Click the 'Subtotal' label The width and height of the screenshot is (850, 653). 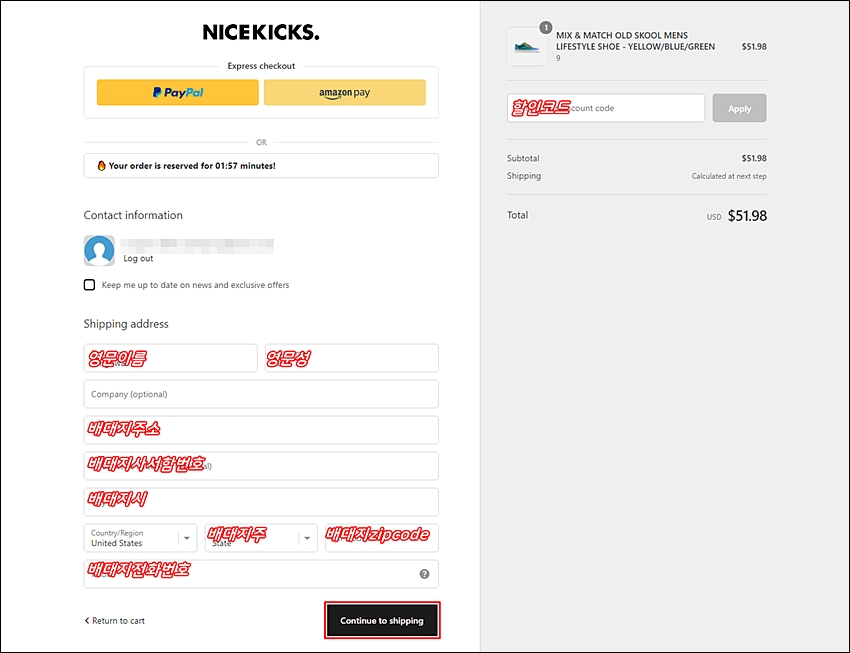[x=523, y=158]
